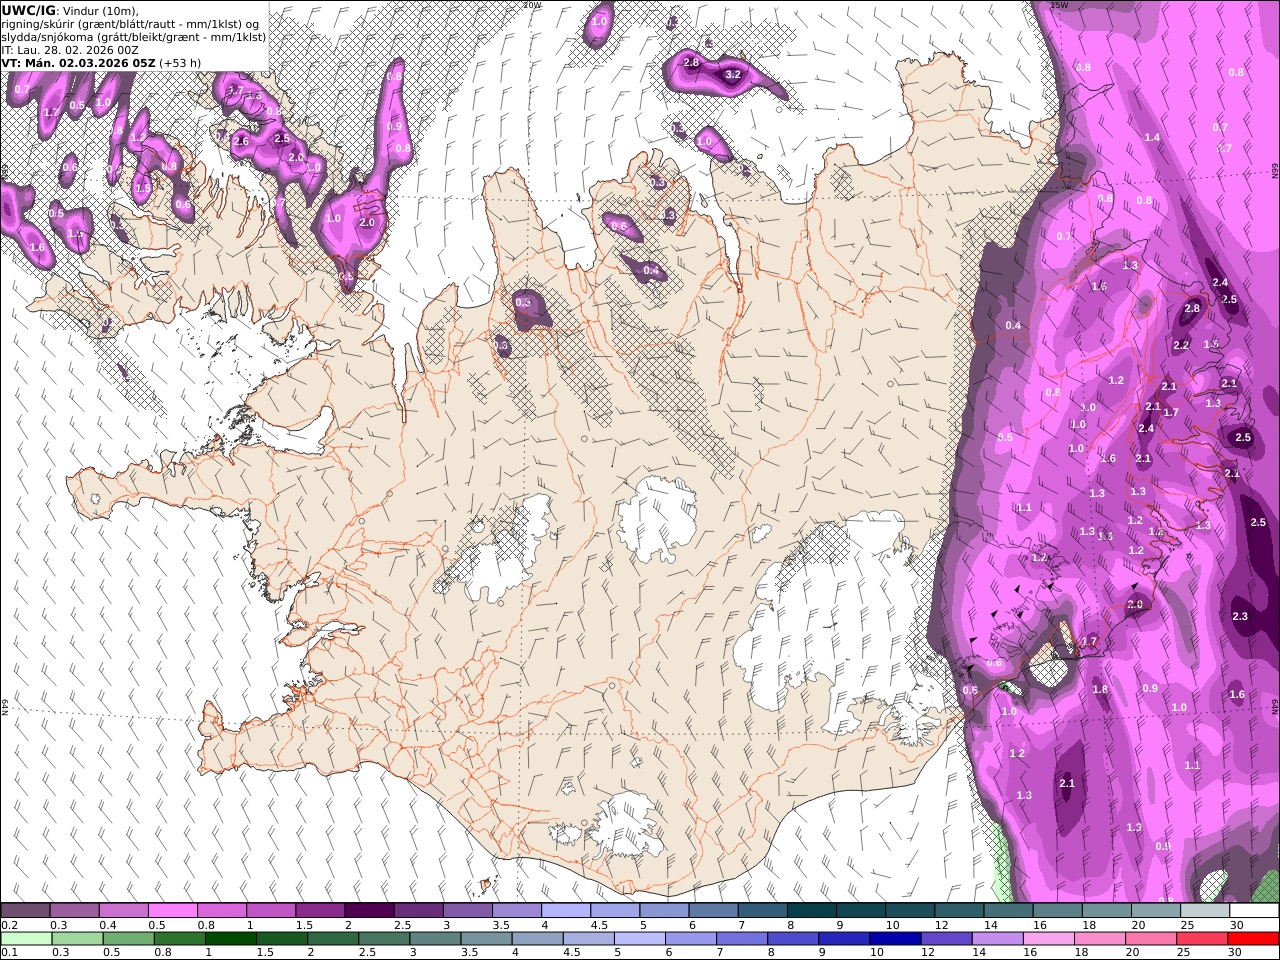
Task: Pick the light pink rain swatch between 16 and 18
Action: click(x=1049, y=939)
